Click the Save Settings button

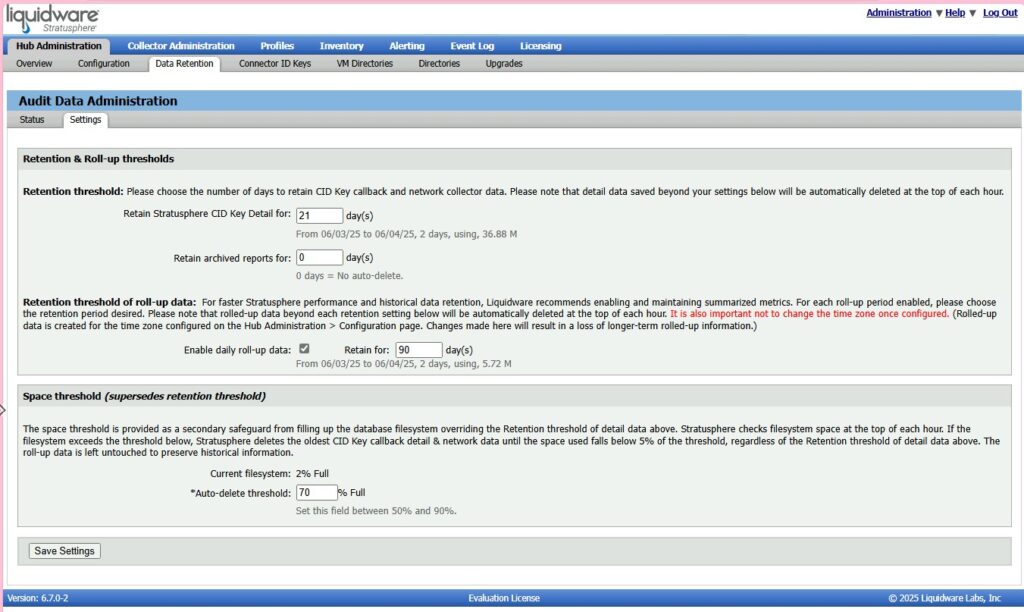click(x=64, y=551)
